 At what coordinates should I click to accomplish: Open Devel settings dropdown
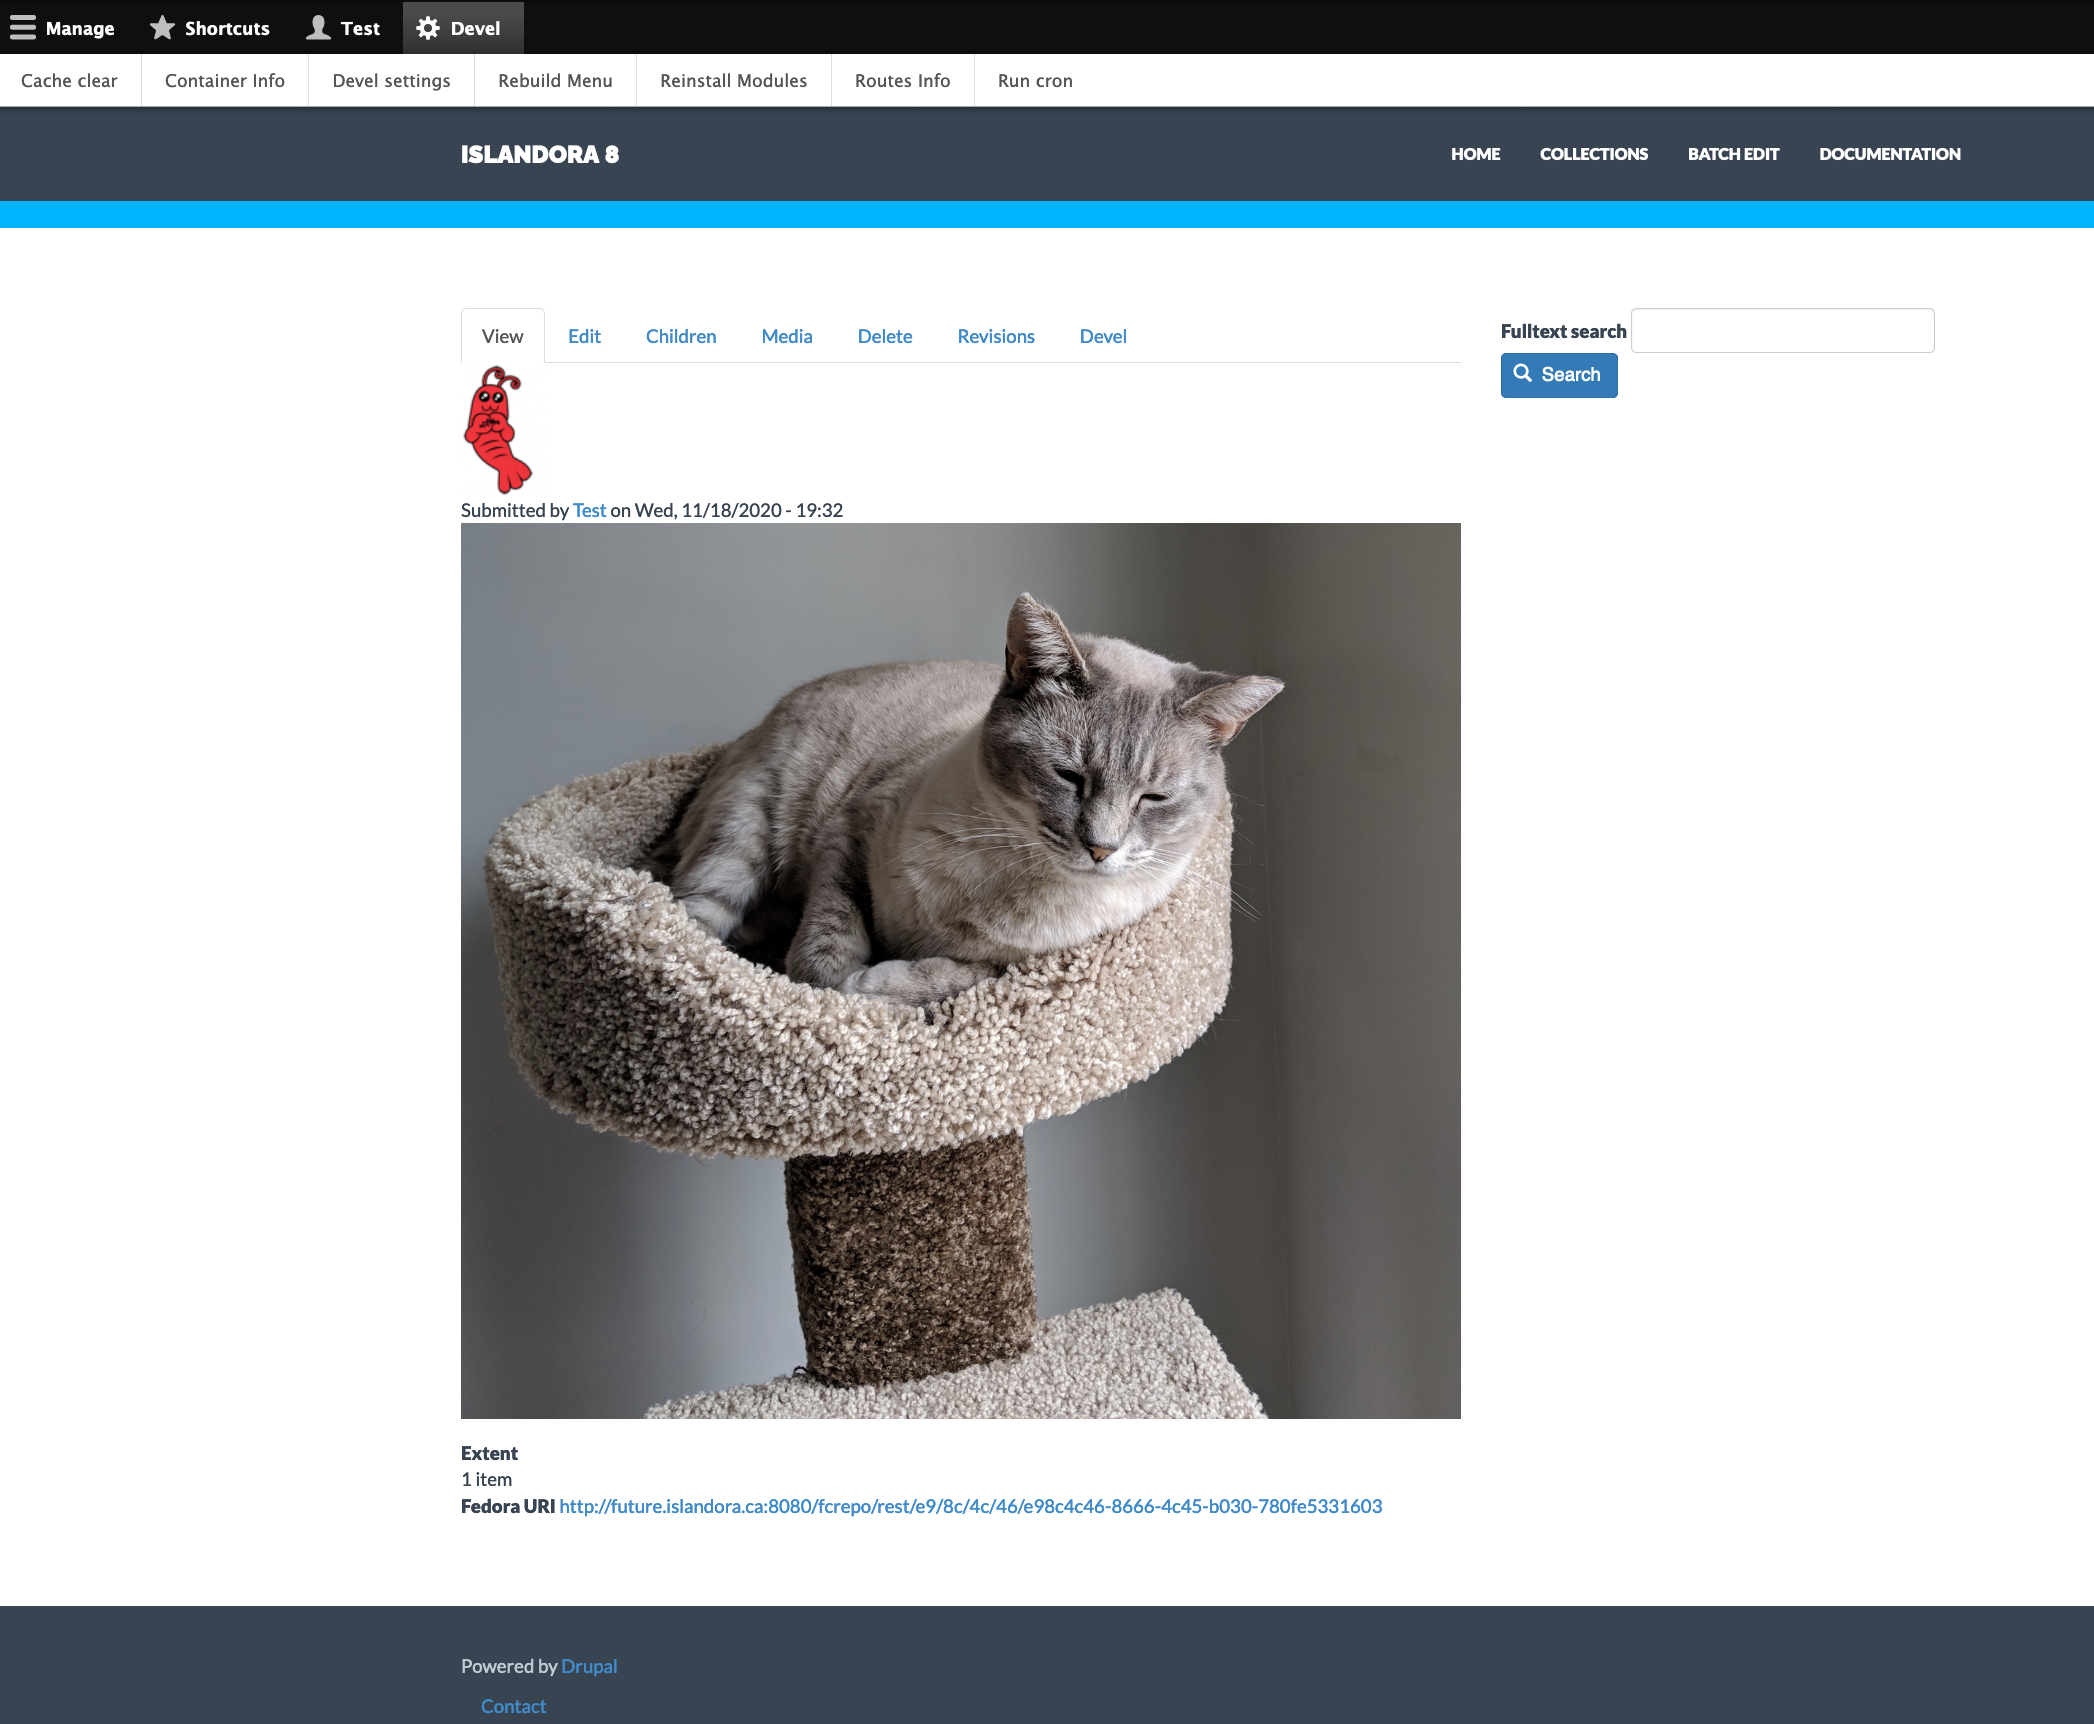point(391,80)
